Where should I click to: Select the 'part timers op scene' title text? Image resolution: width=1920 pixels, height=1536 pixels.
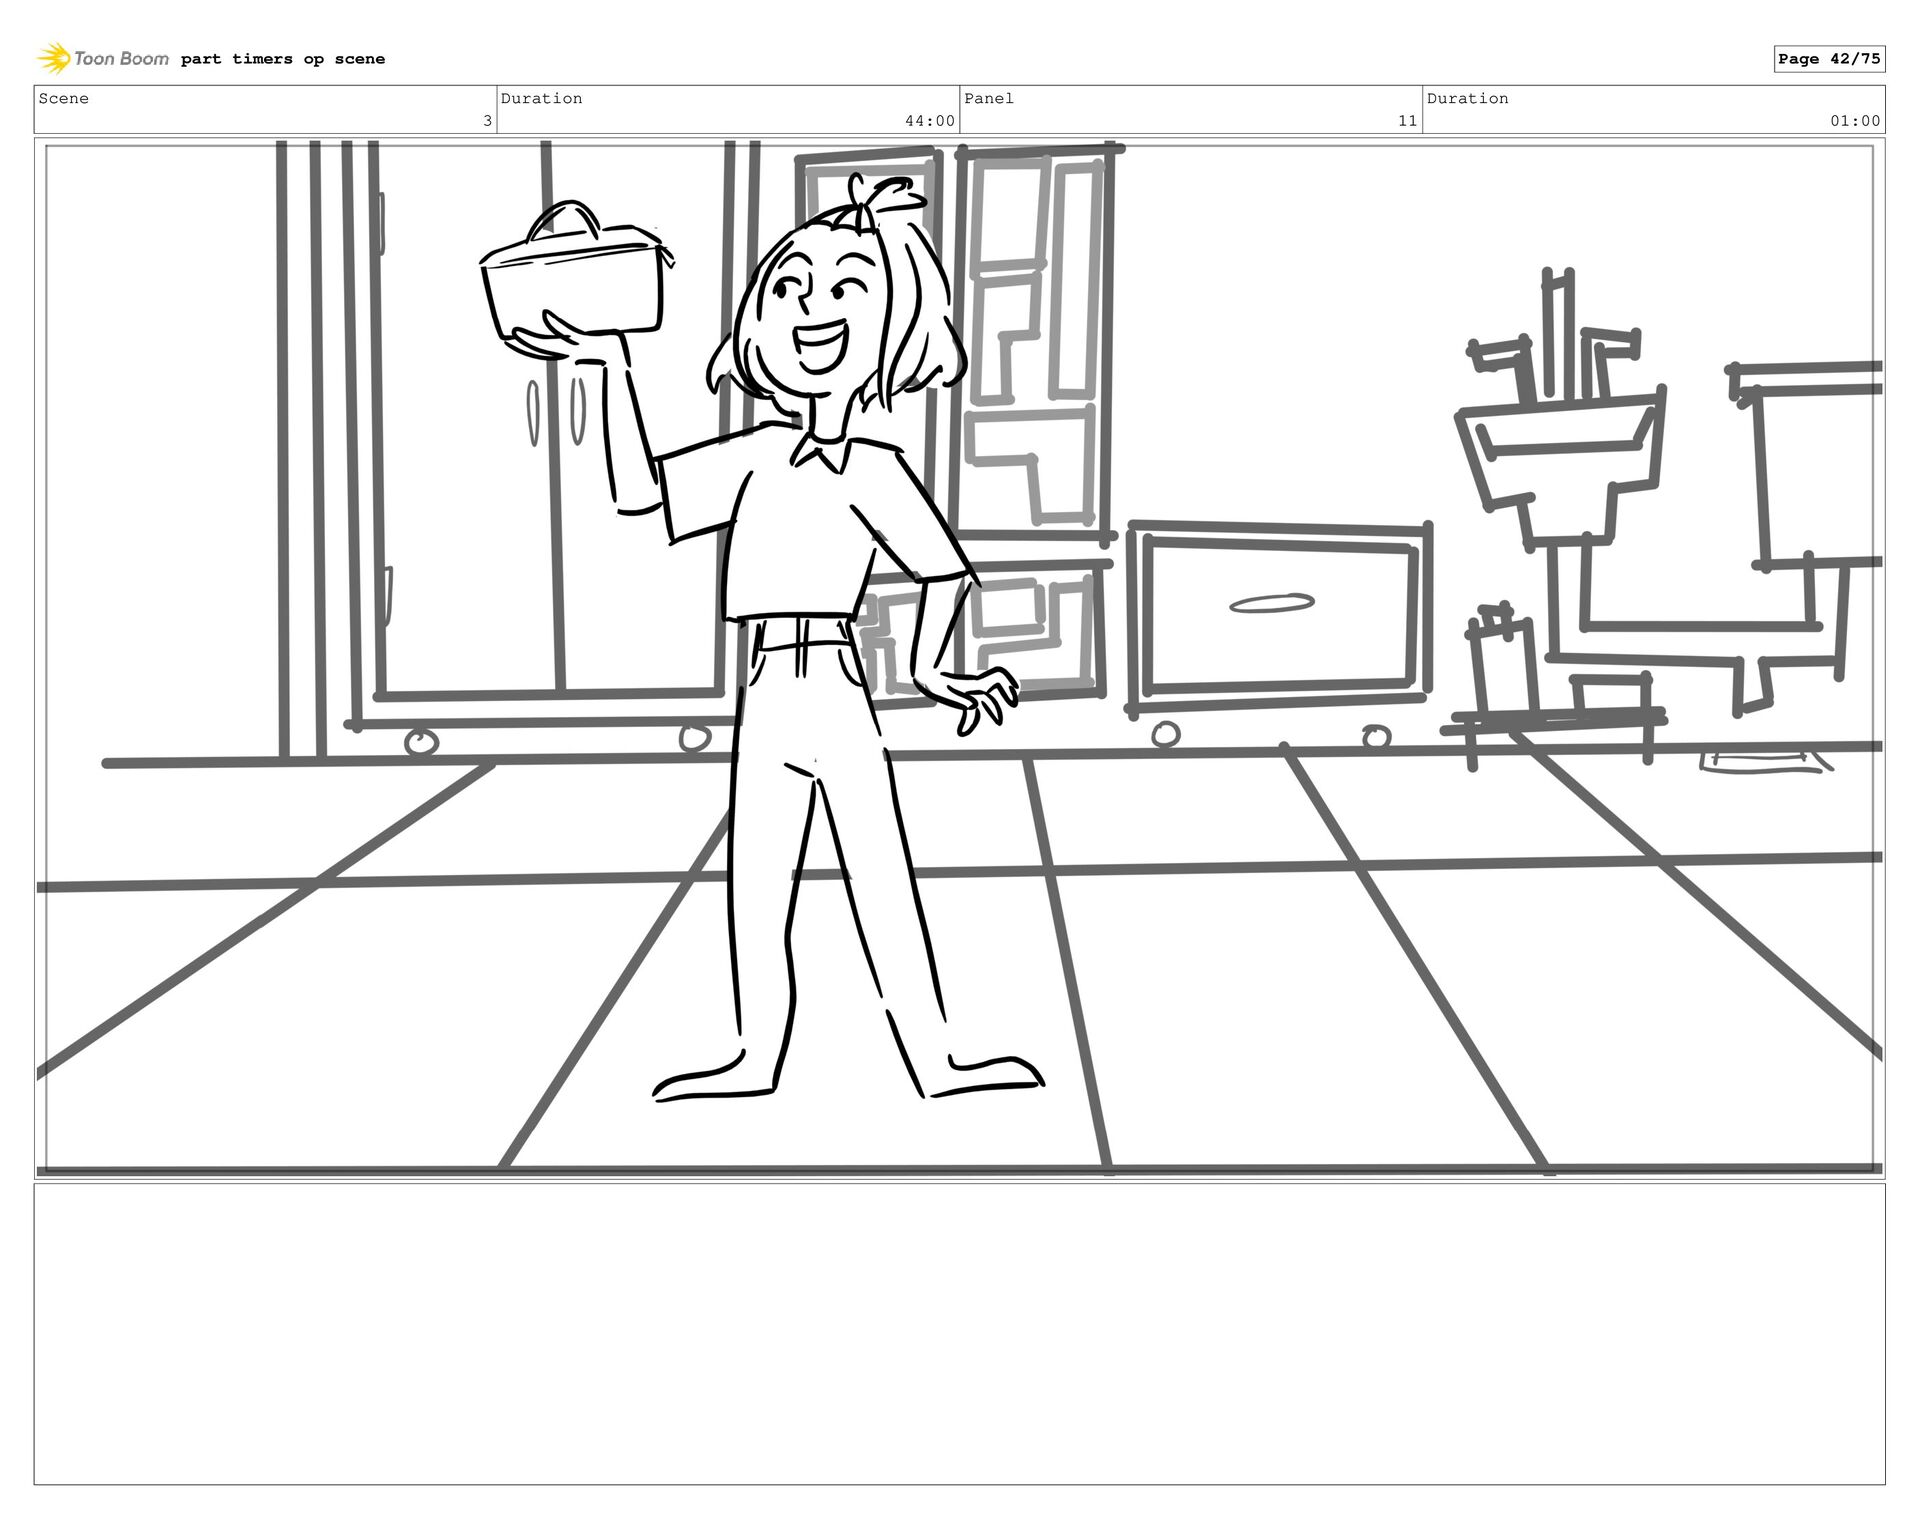click(x=283, y=59)
